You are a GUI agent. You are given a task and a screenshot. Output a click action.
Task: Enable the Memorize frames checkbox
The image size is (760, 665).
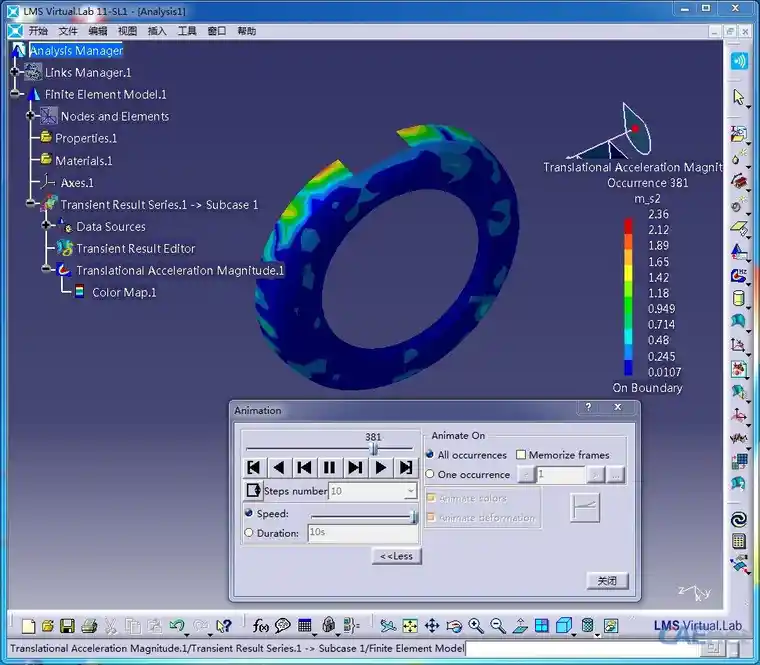pyautogui.click(x=521, y=455)
